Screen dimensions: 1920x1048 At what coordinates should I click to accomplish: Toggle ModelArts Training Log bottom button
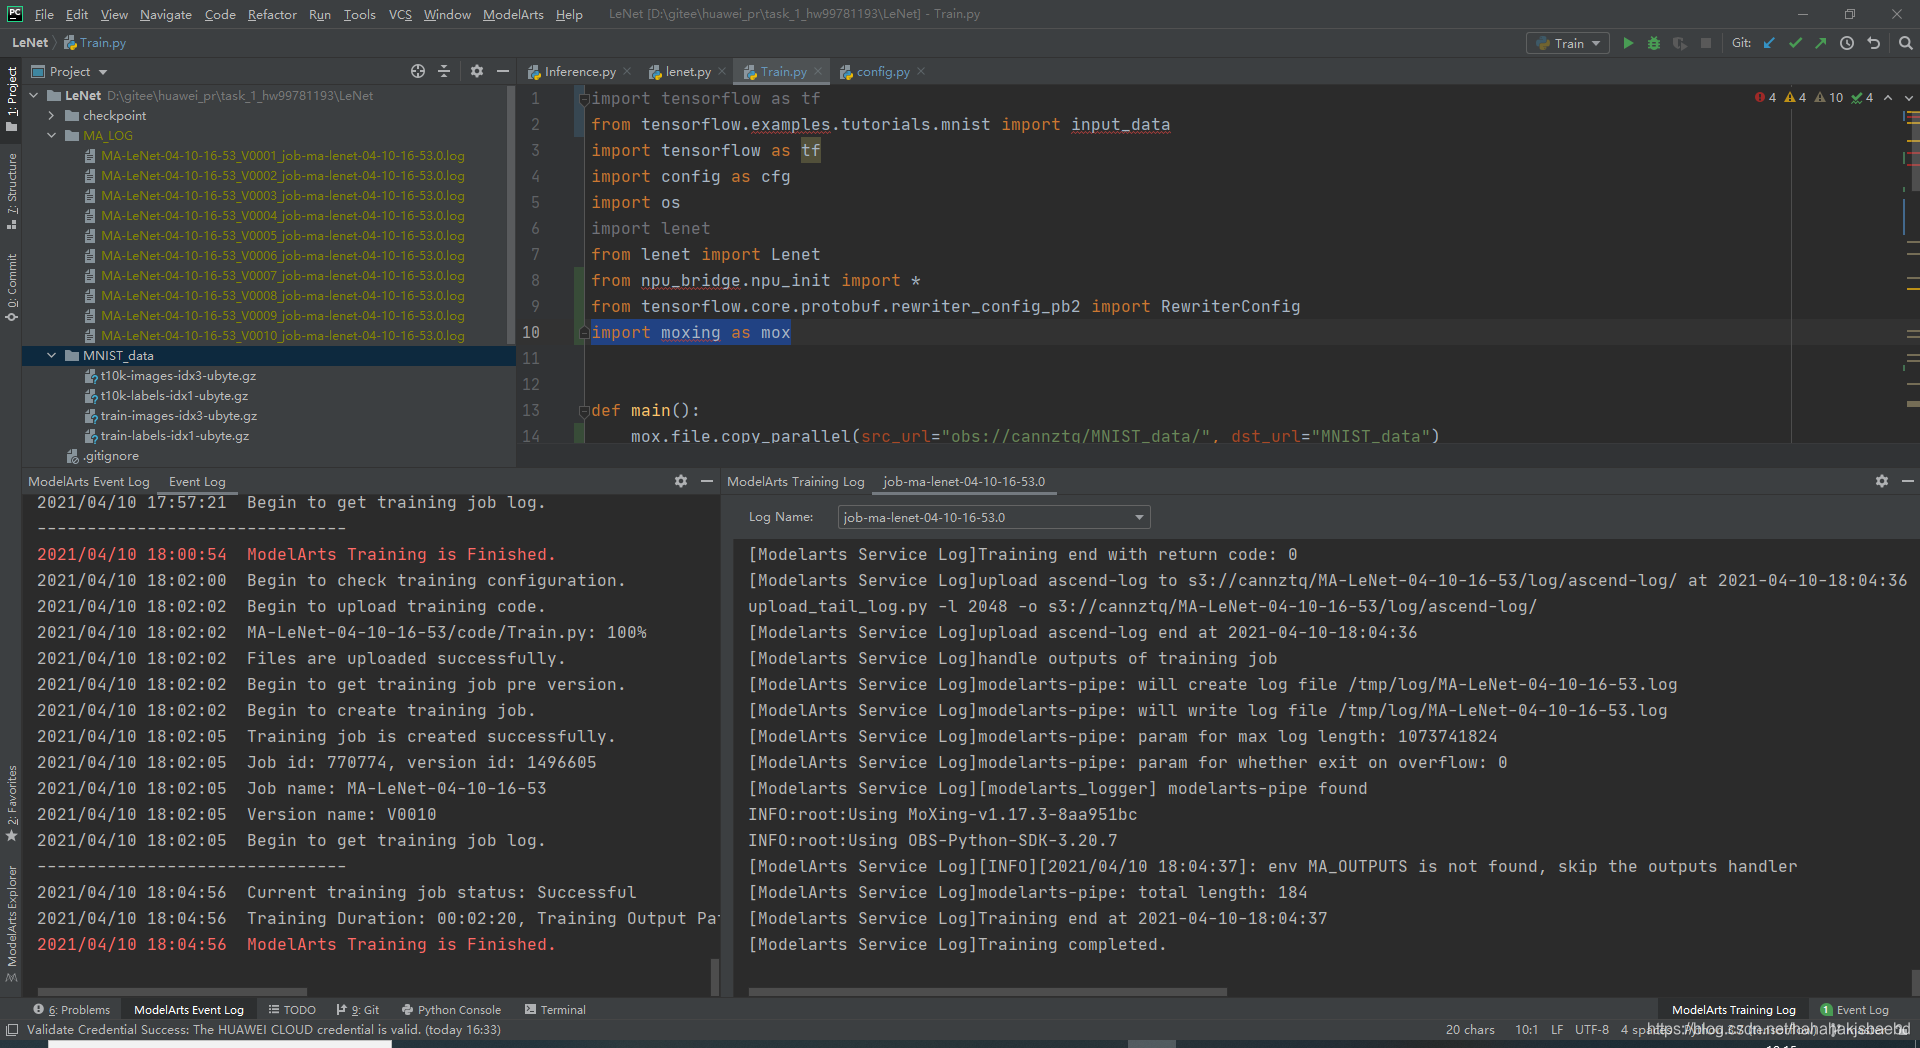click(x=1734, y=1010)
